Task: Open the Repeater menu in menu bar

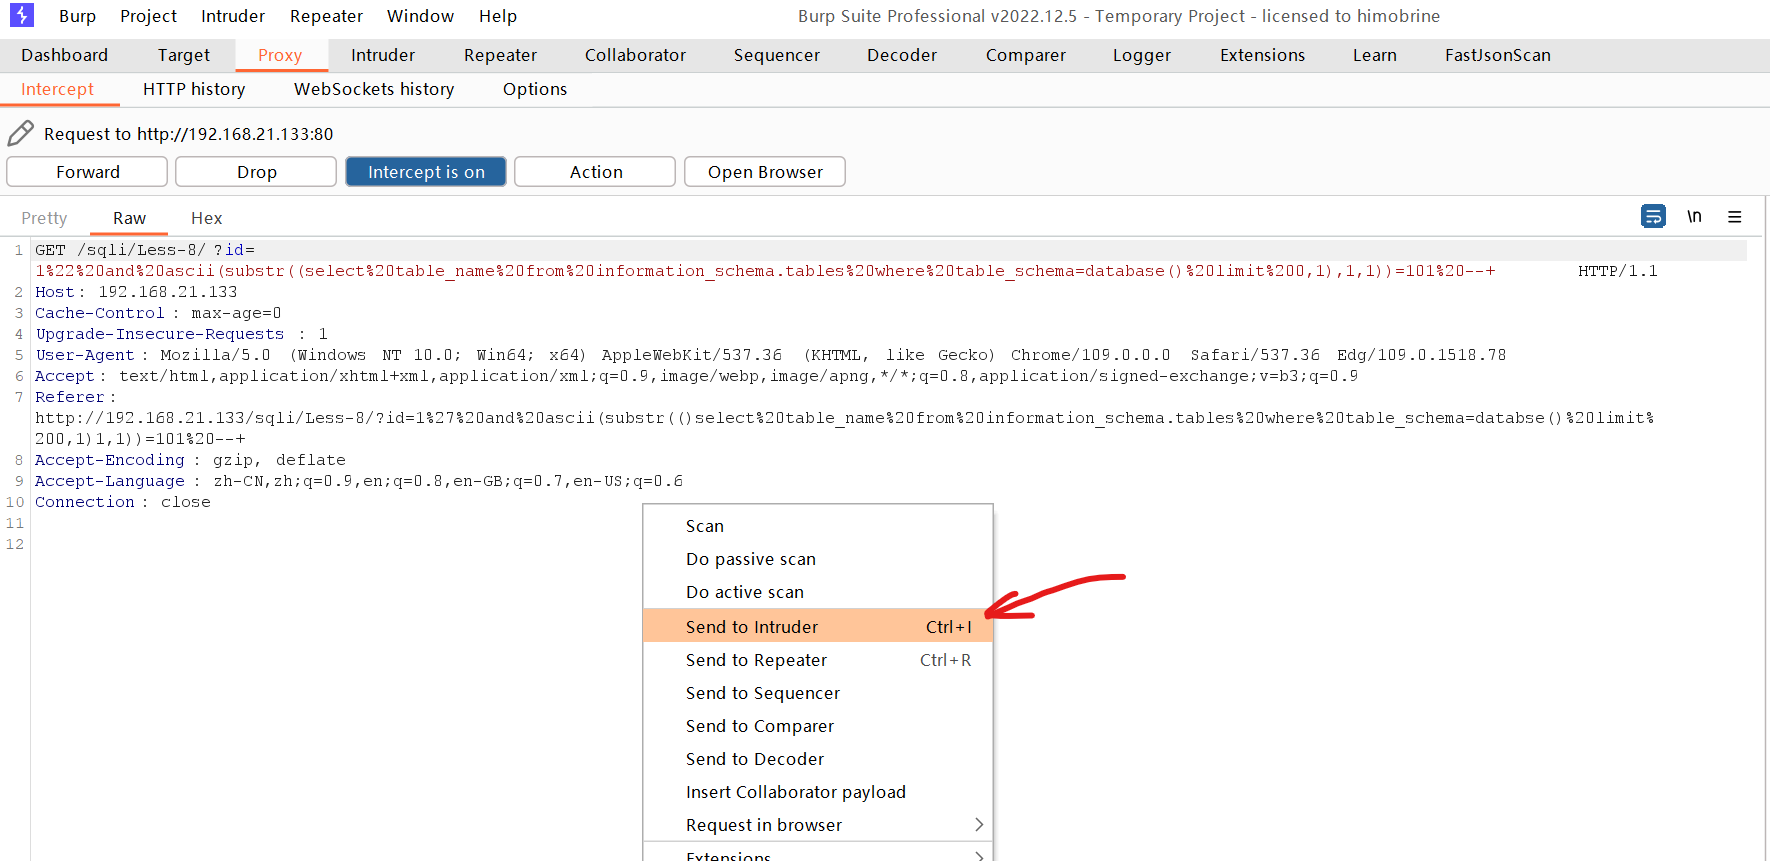Action: 326,16
